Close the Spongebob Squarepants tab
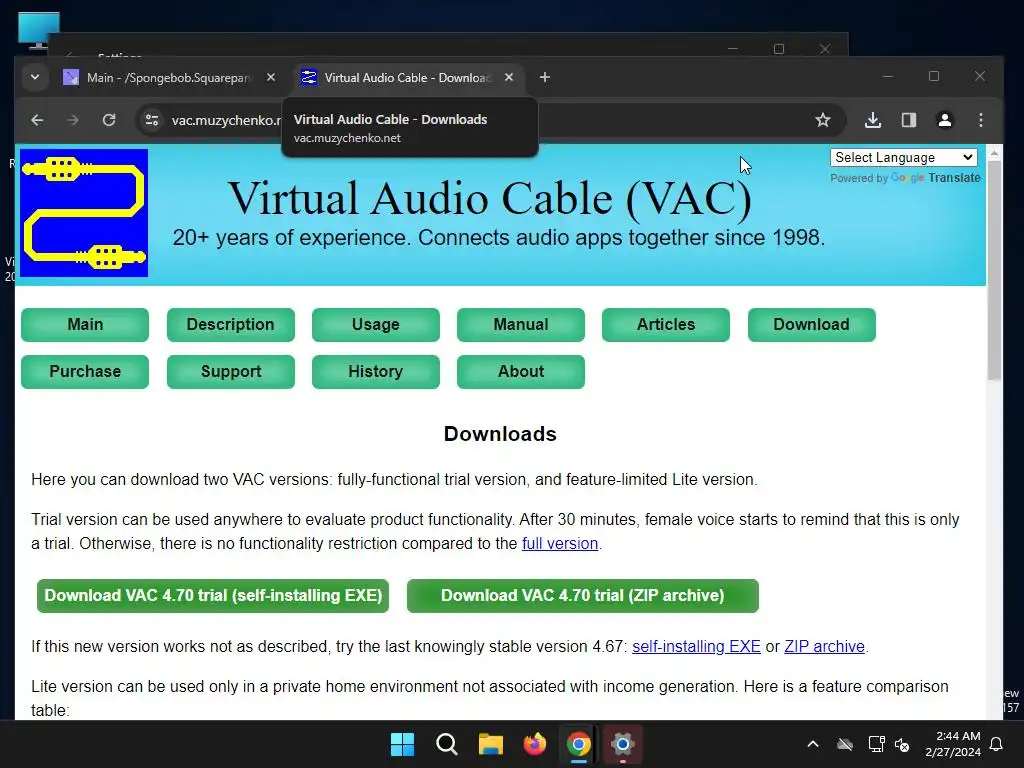This screenshot has width=1024, height=768. point(271,78)
